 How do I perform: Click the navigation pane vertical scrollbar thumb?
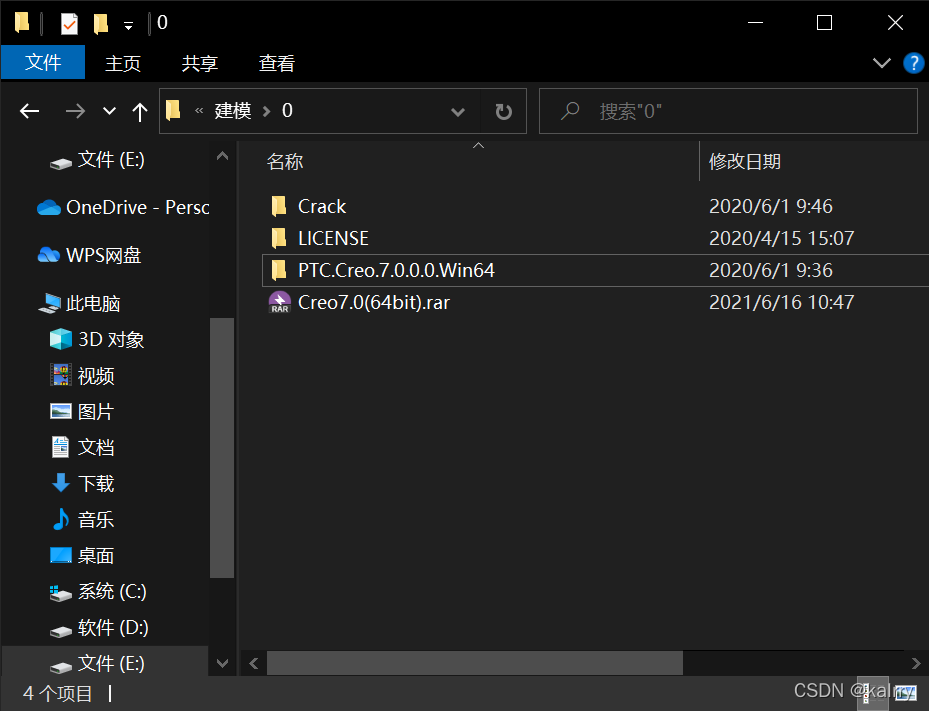(x=222, y=447)
